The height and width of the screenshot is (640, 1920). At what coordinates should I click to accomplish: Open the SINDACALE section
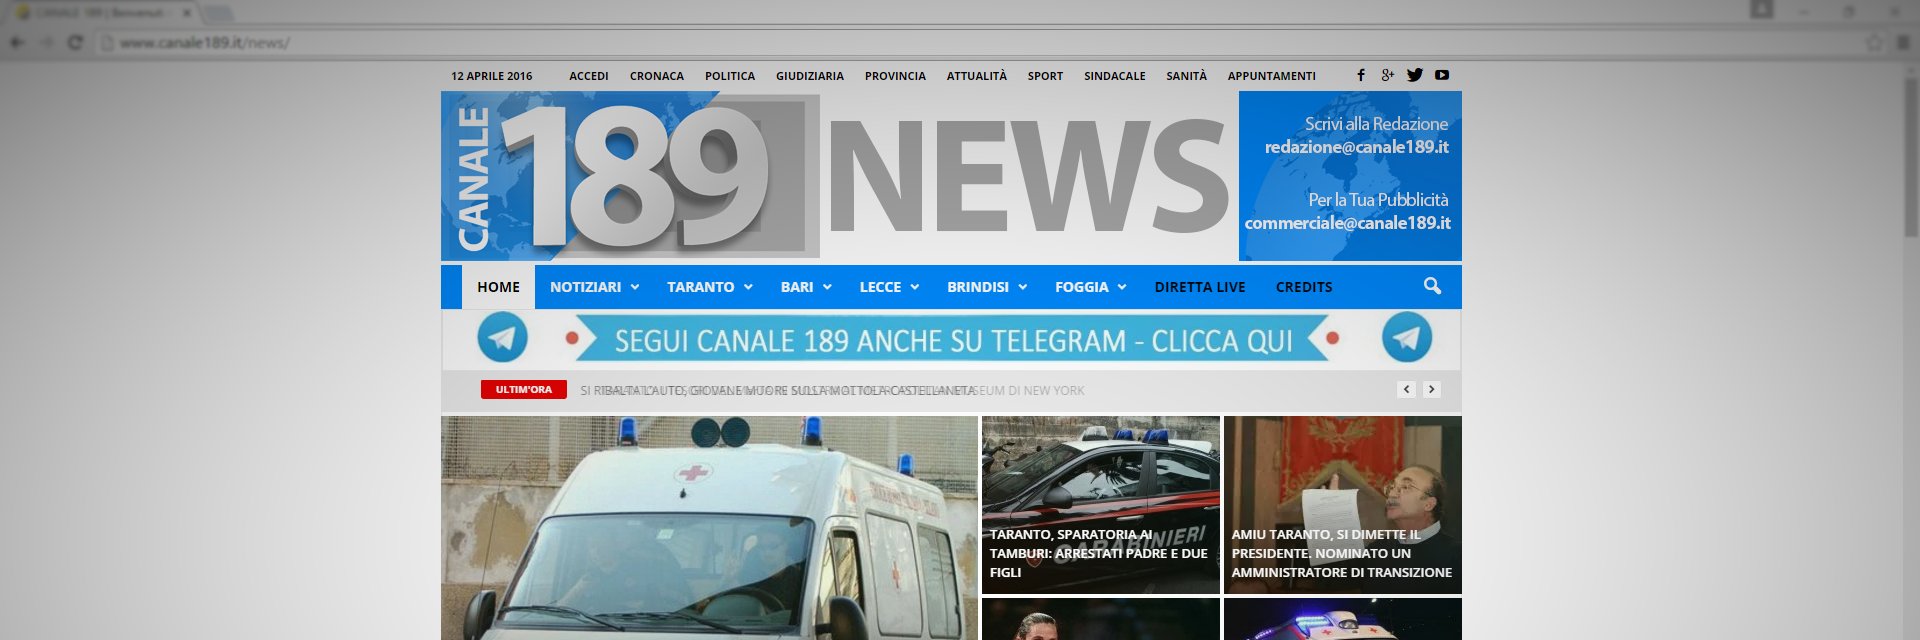tap(1115, 76)
